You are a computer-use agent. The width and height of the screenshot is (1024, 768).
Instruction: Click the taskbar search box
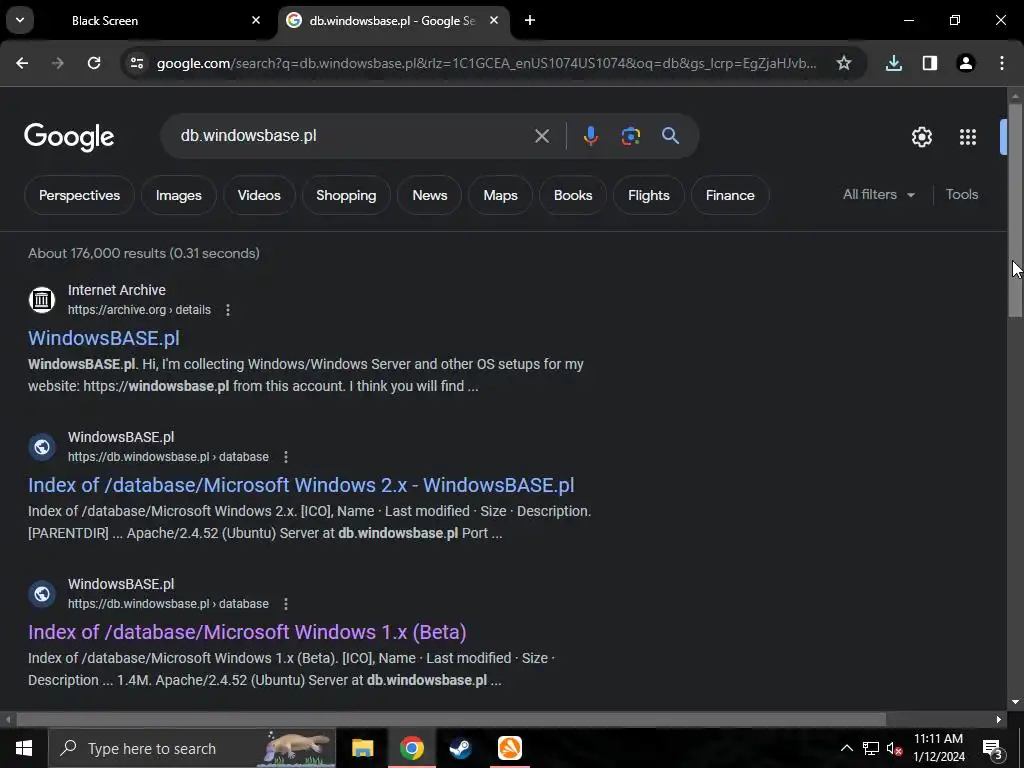(192, 748)
